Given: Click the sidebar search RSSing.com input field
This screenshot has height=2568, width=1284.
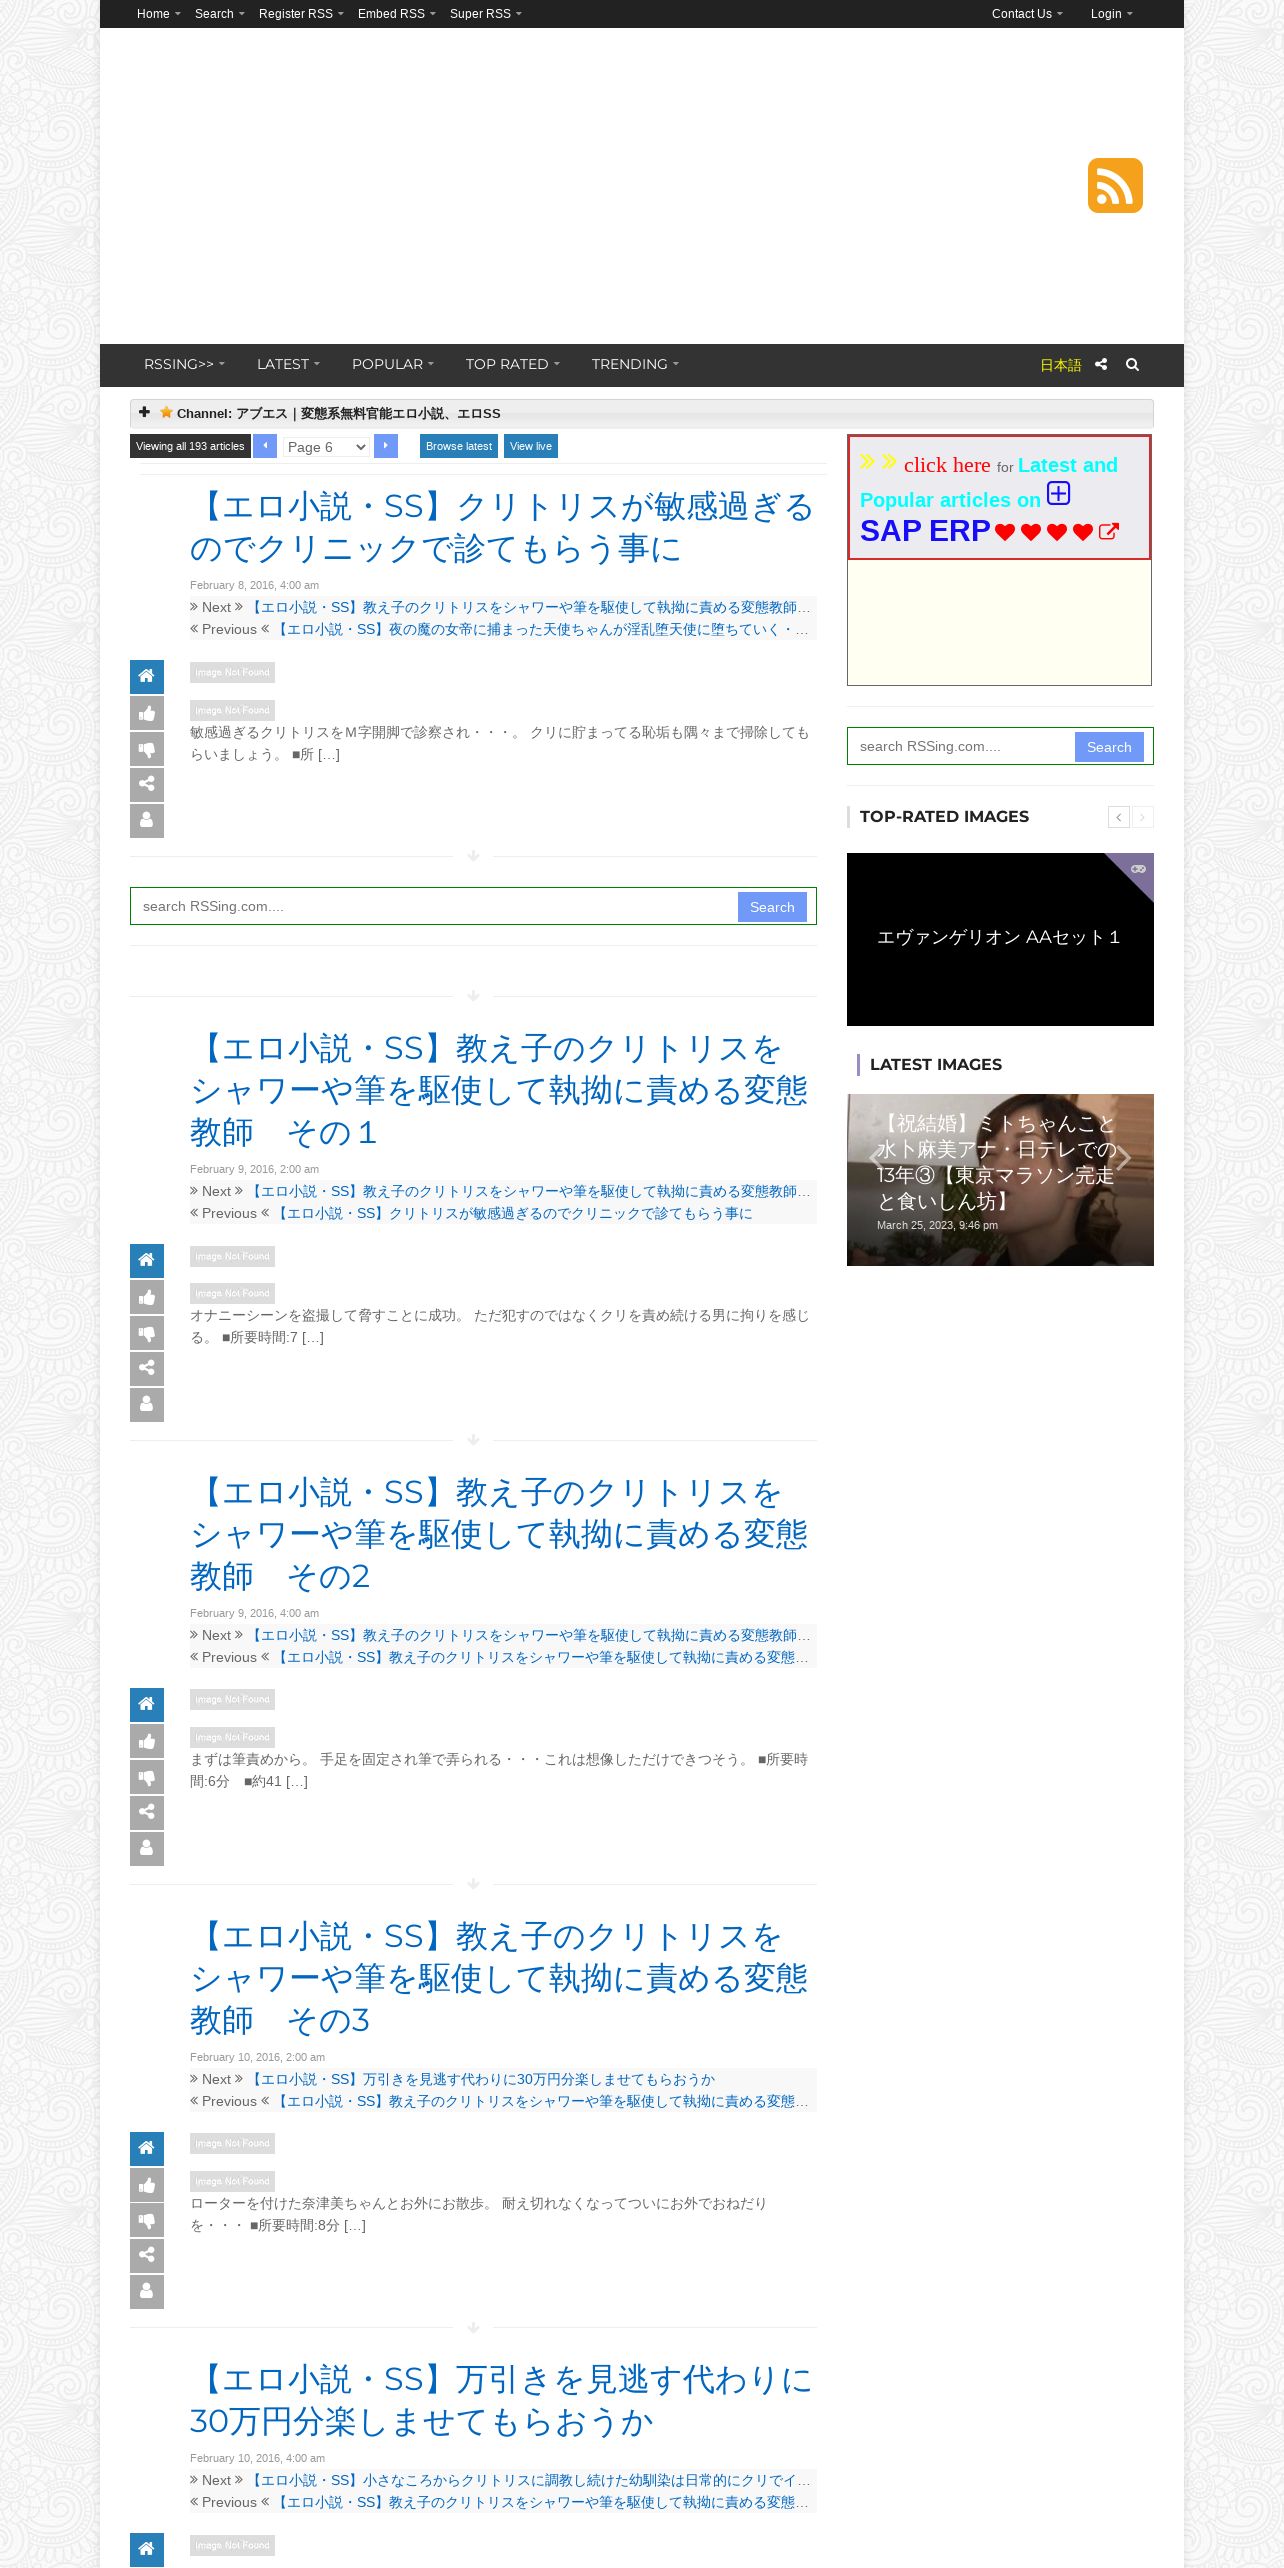Looking at the screenshot, I should [x=961, y=747].
